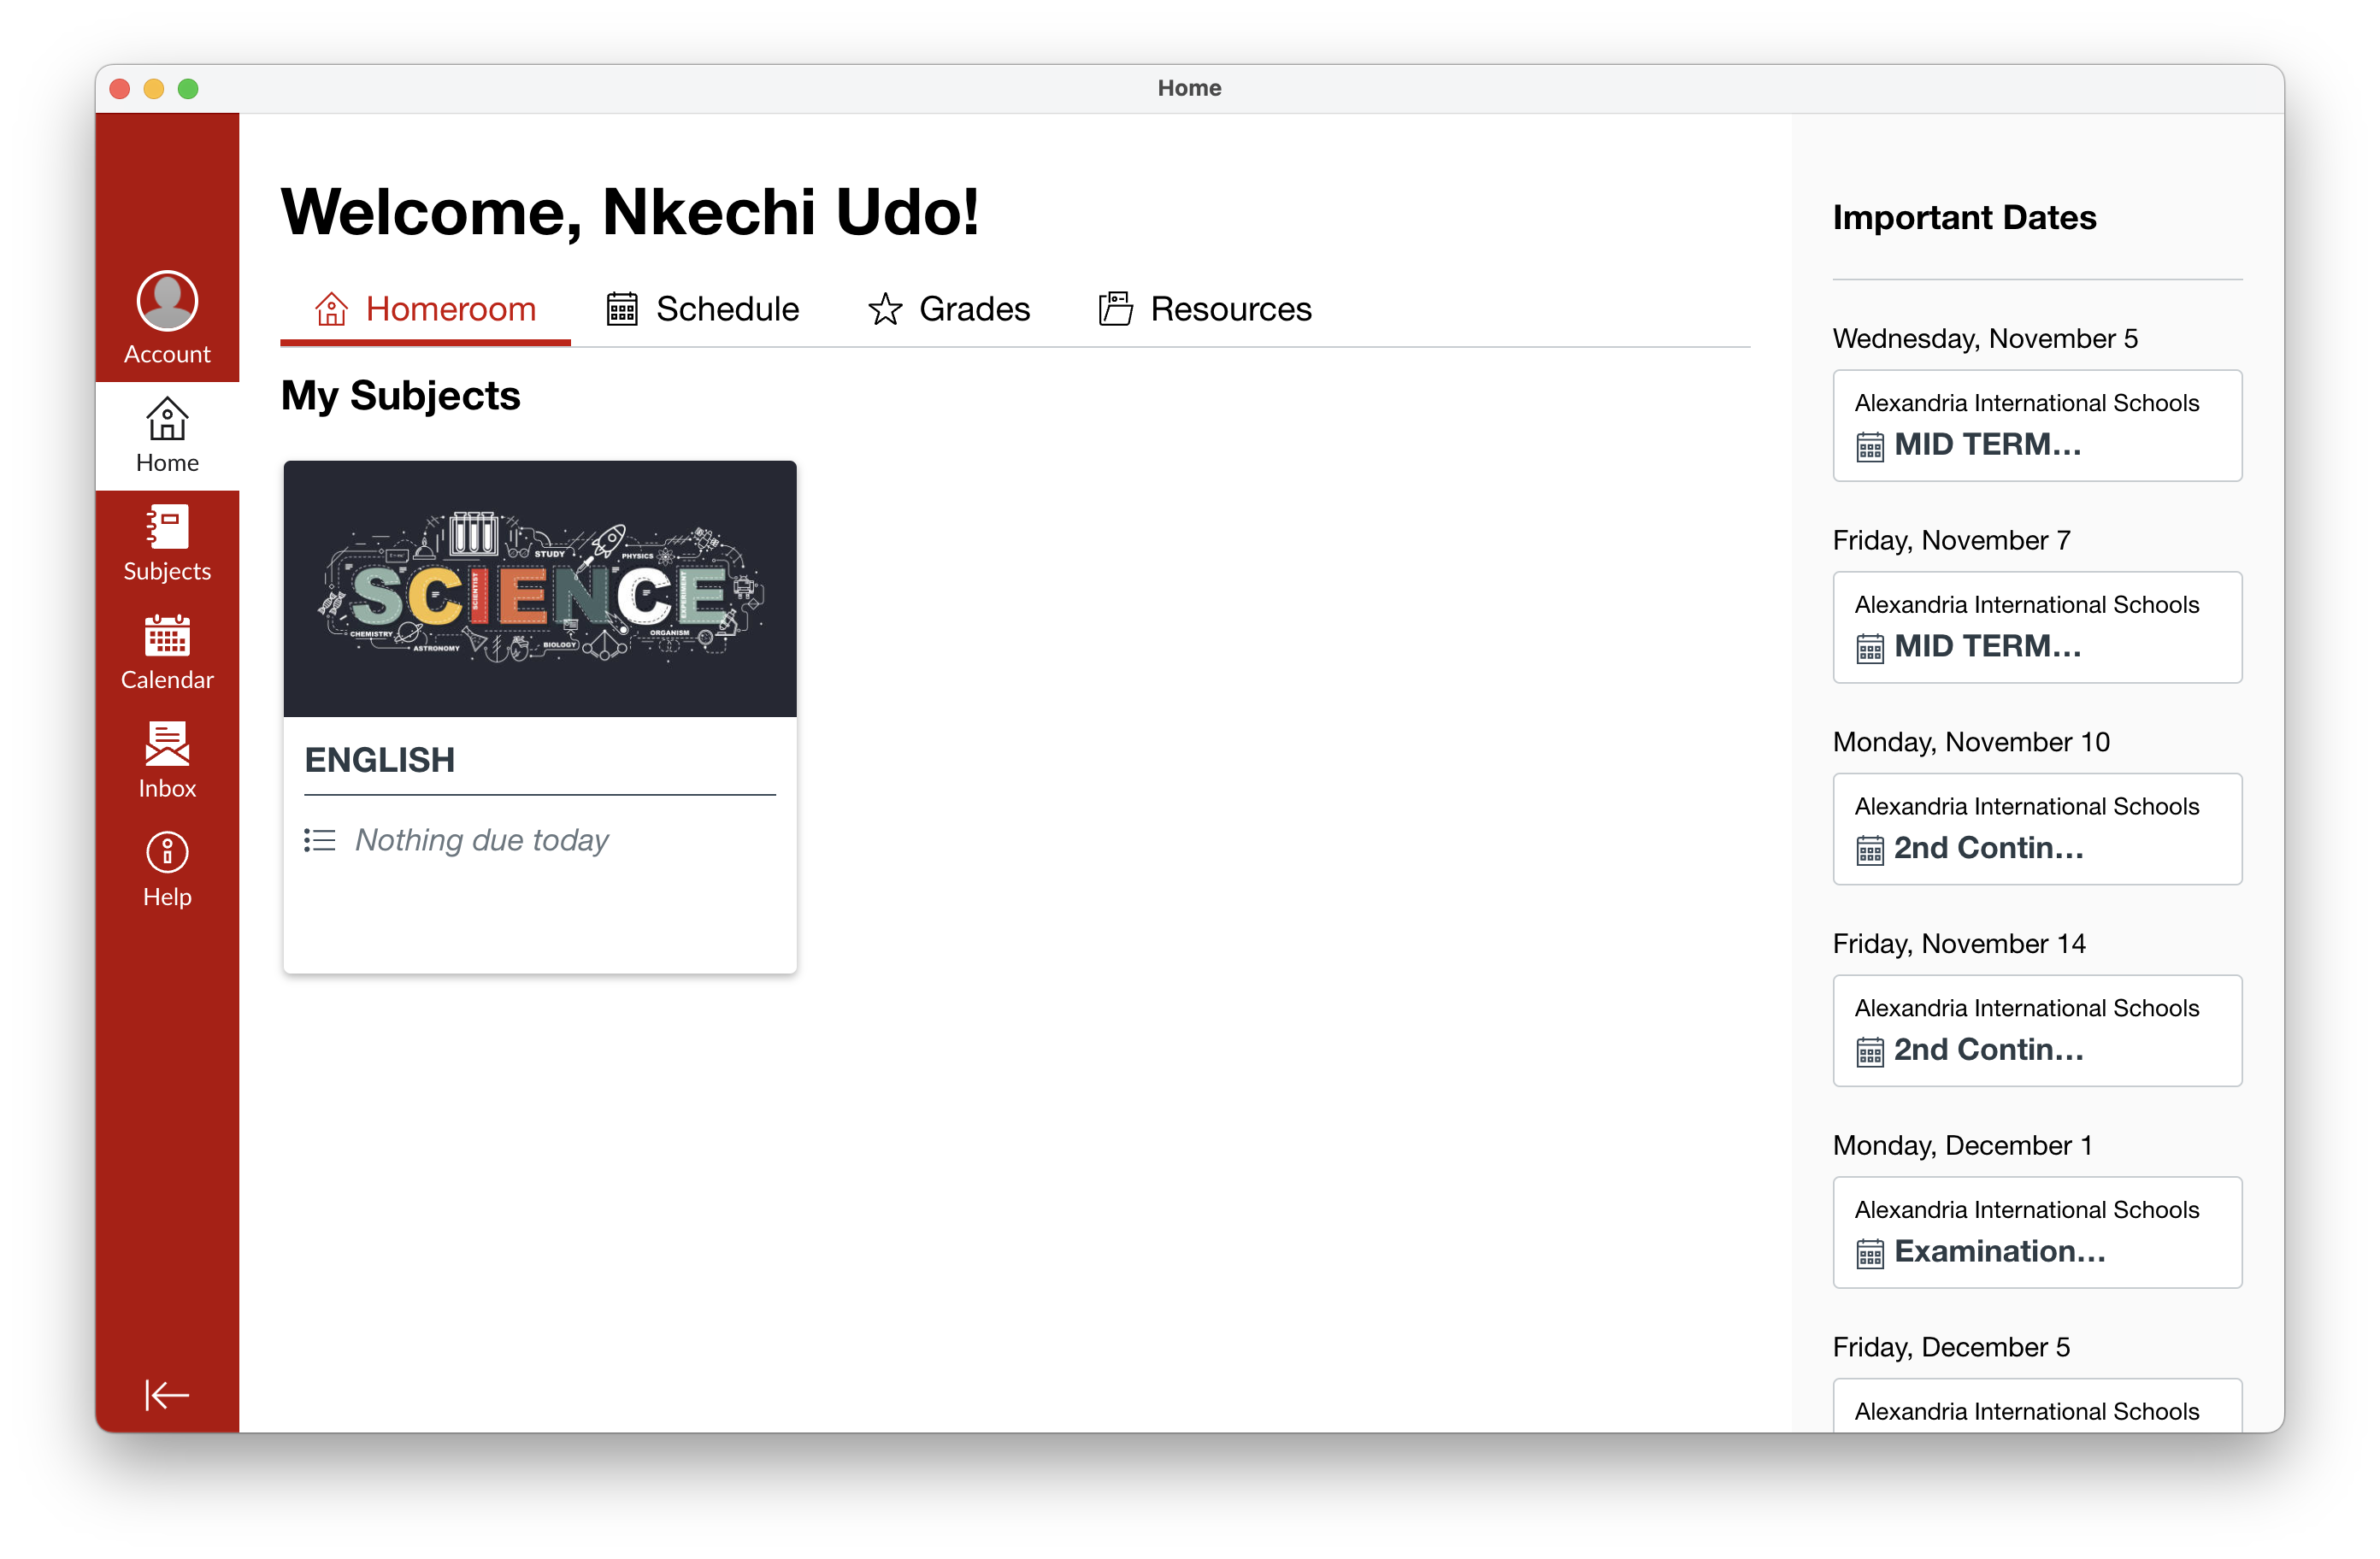Switch to the Homeroom tab
Image resolution: width=2380 pixels, height=1559 pixels.
(x=426, y=309)
